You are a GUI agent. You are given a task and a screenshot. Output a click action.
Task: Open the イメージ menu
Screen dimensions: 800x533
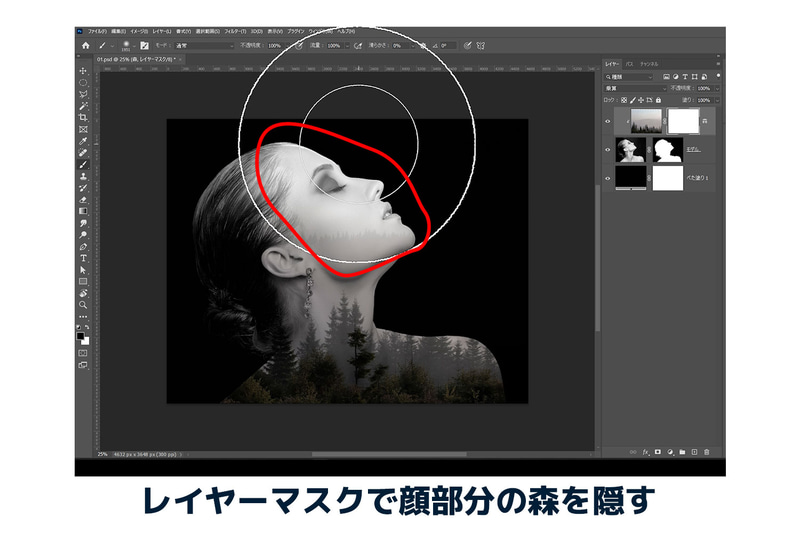pos(139,32)
